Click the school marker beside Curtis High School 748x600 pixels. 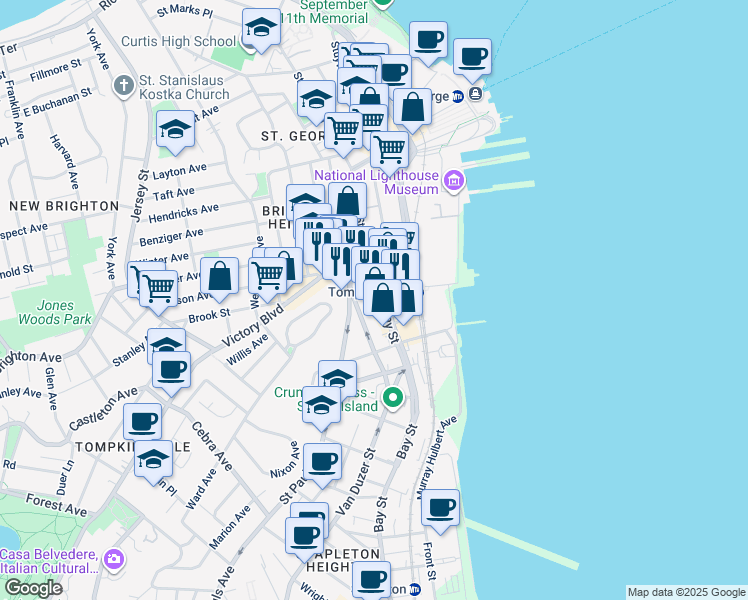[261, 28]
